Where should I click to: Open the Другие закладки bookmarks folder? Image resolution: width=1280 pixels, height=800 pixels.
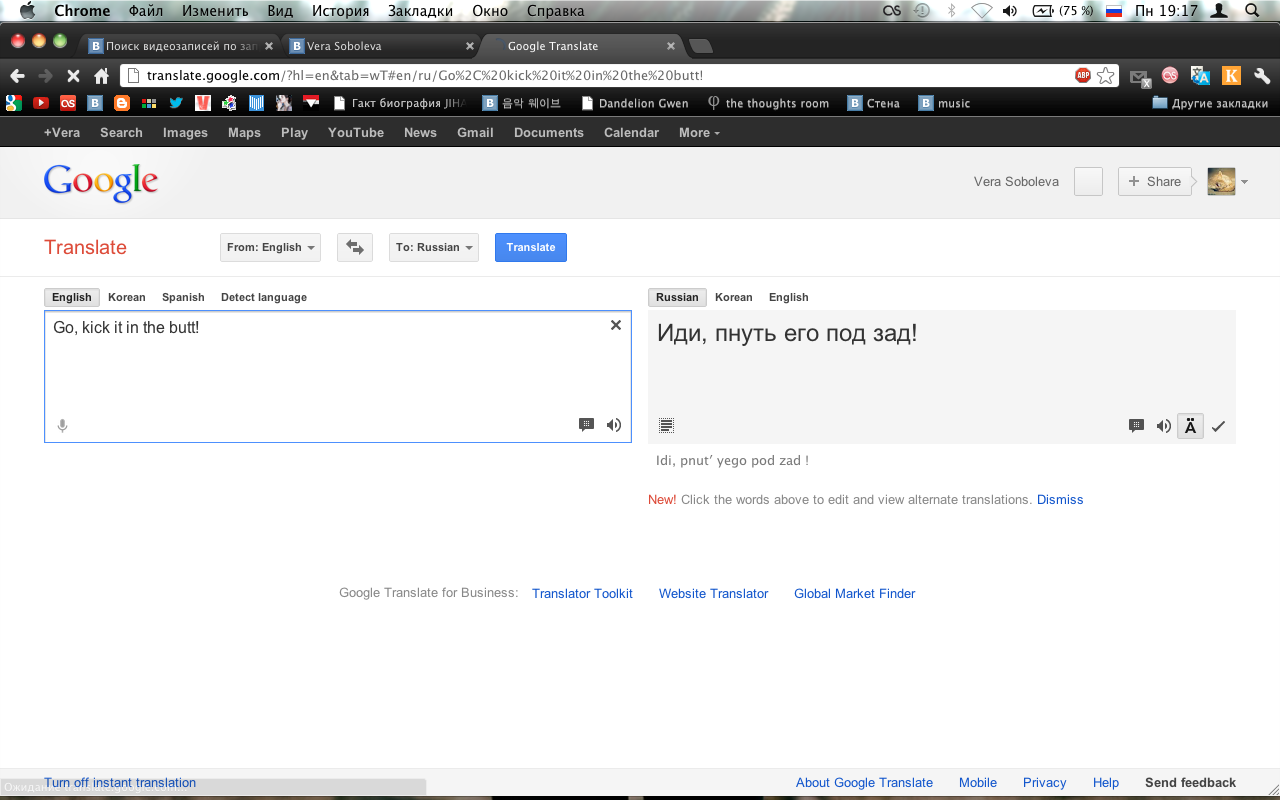pos(1210,103)
